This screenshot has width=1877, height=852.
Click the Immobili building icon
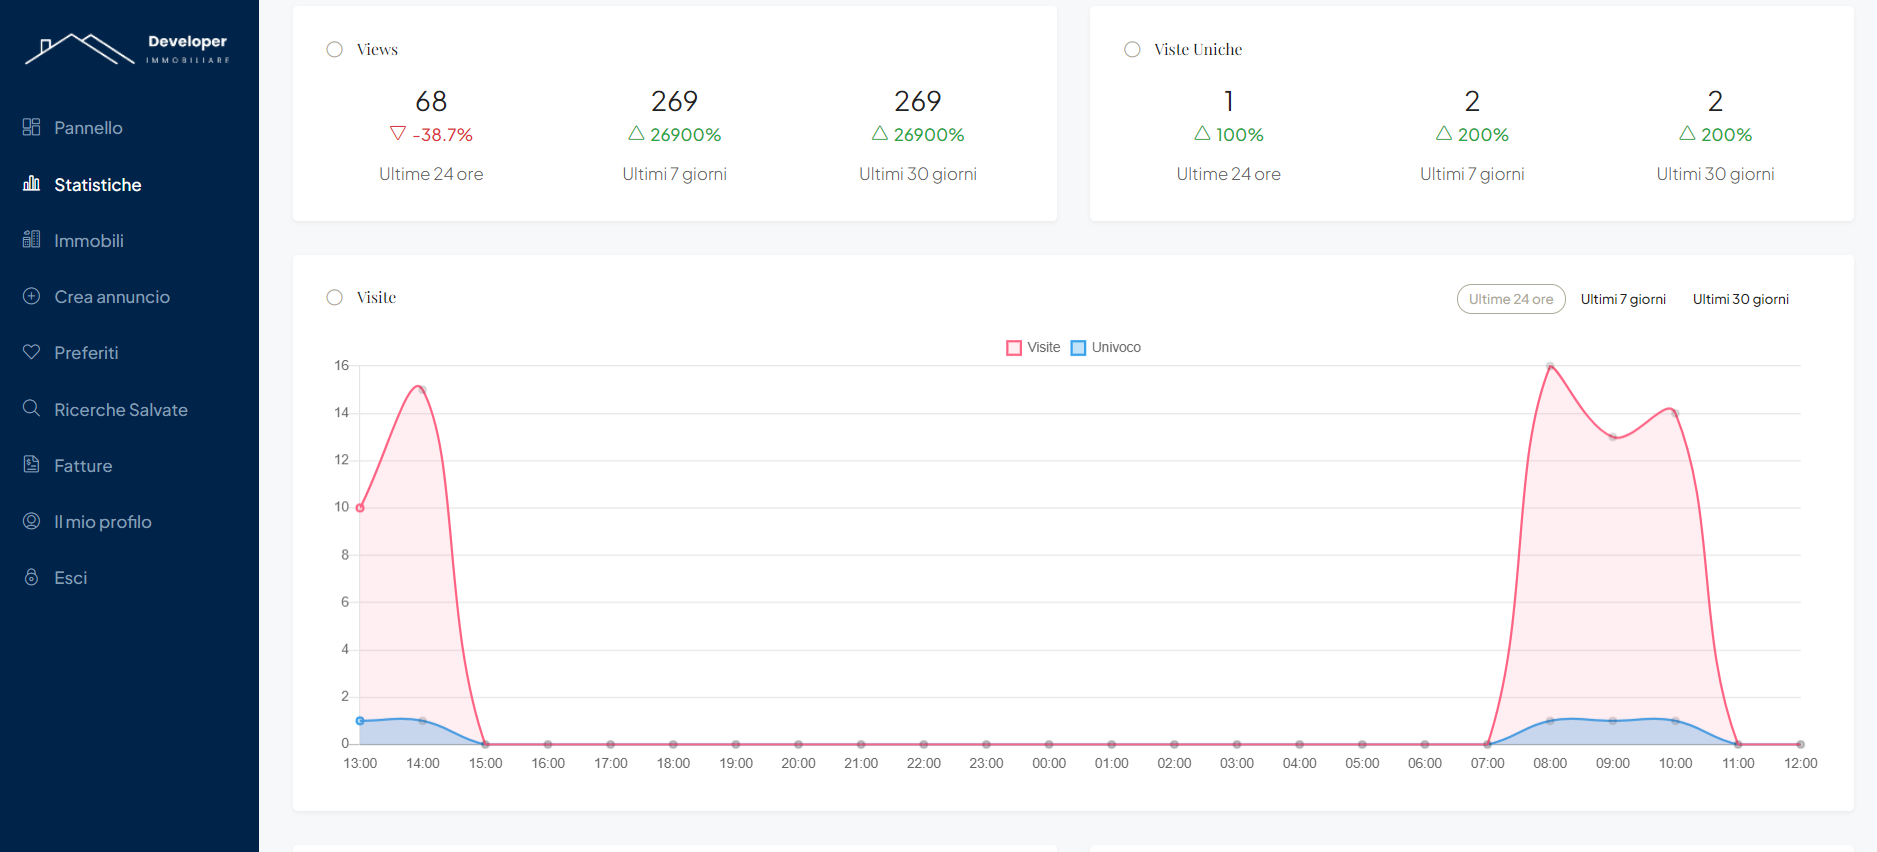[31, 239]
